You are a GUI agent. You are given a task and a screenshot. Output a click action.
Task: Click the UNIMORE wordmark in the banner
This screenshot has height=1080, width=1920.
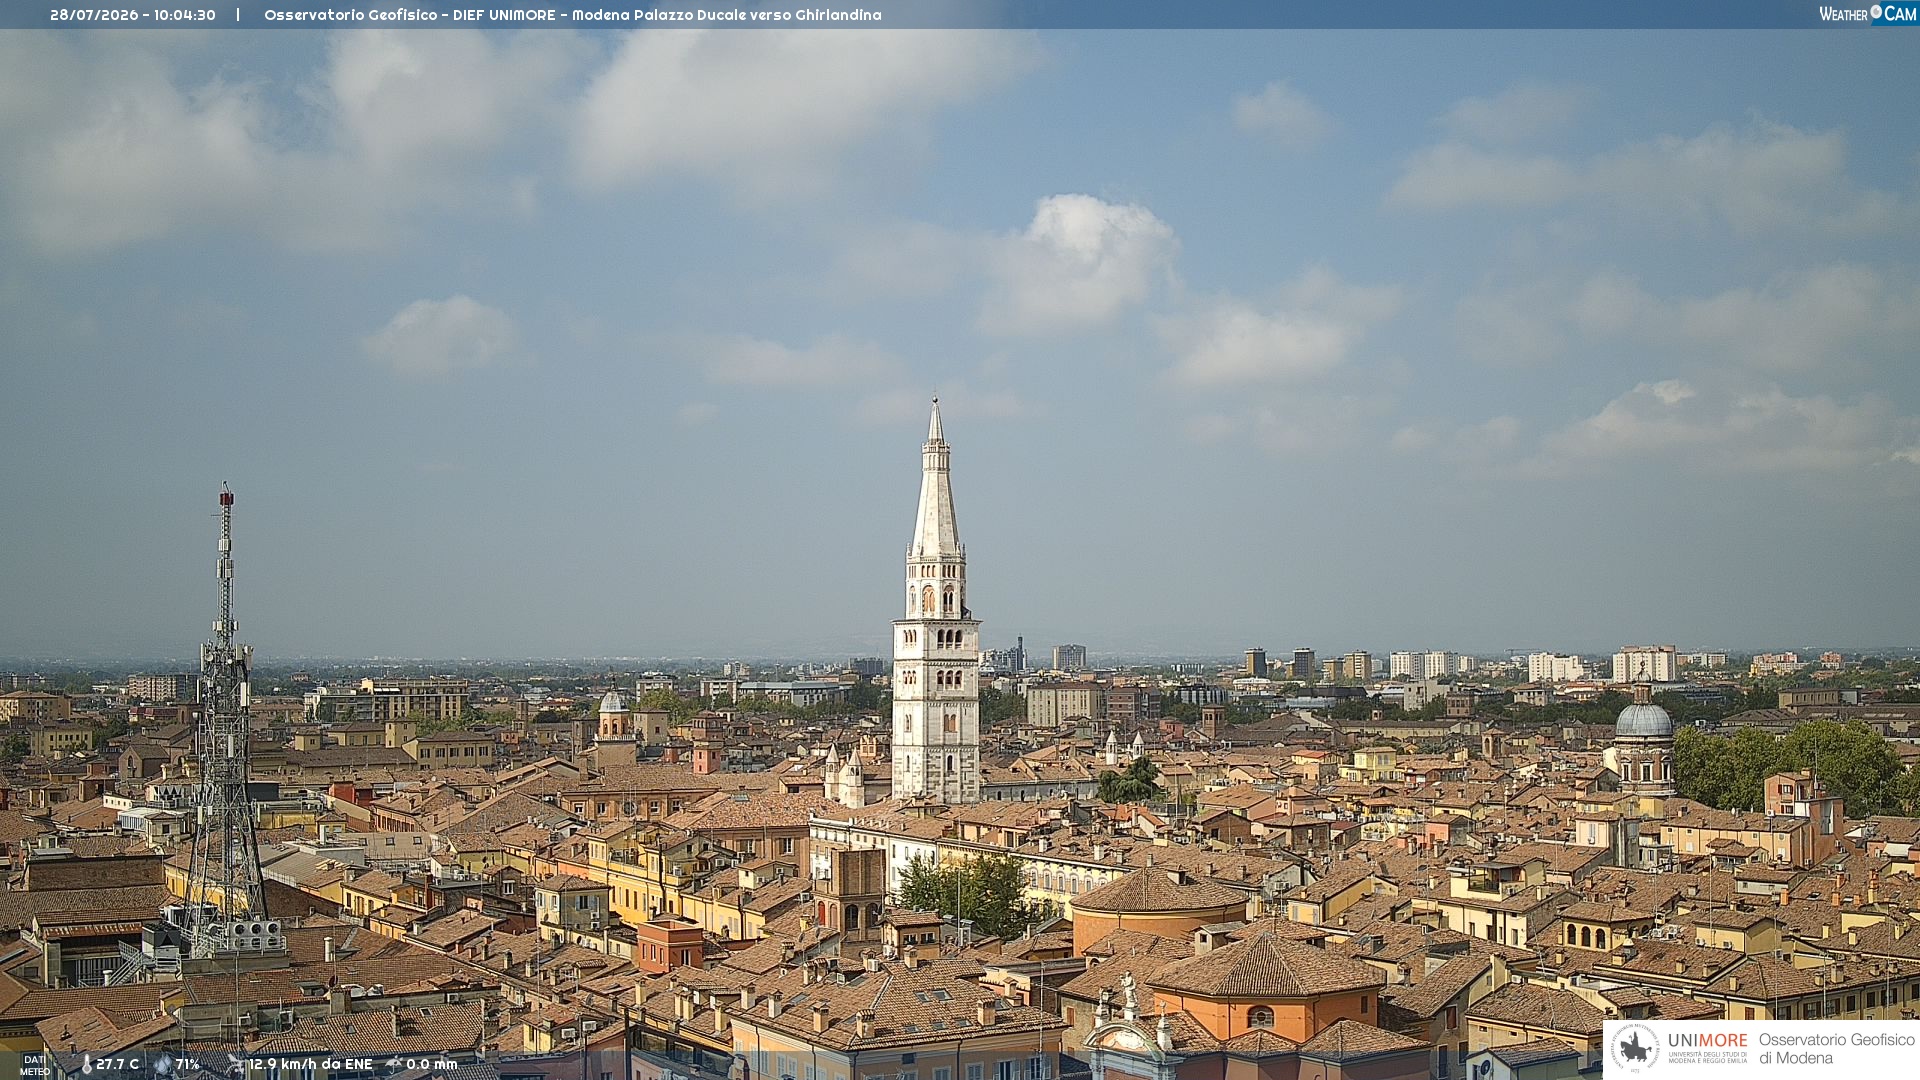pos(1708,1040)
